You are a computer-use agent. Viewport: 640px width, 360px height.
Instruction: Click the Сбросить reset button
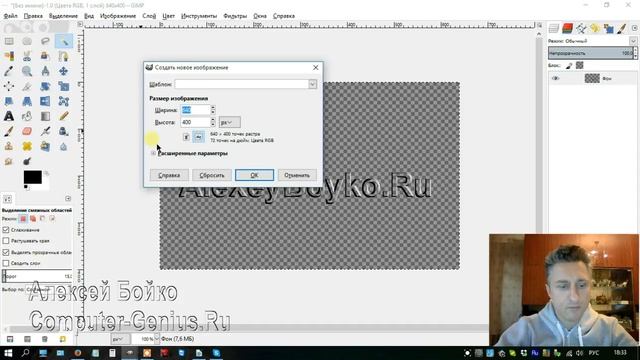pos(212,175)
